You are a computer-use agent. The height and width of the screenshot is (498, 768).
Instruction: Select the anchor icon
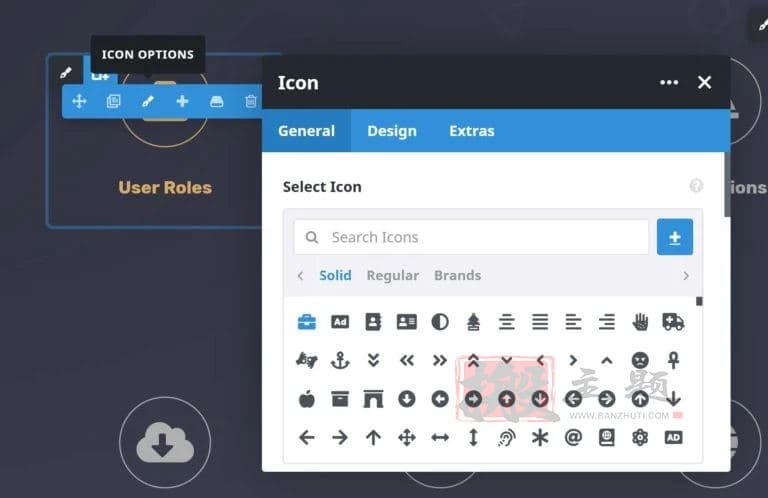coord(340,360)
